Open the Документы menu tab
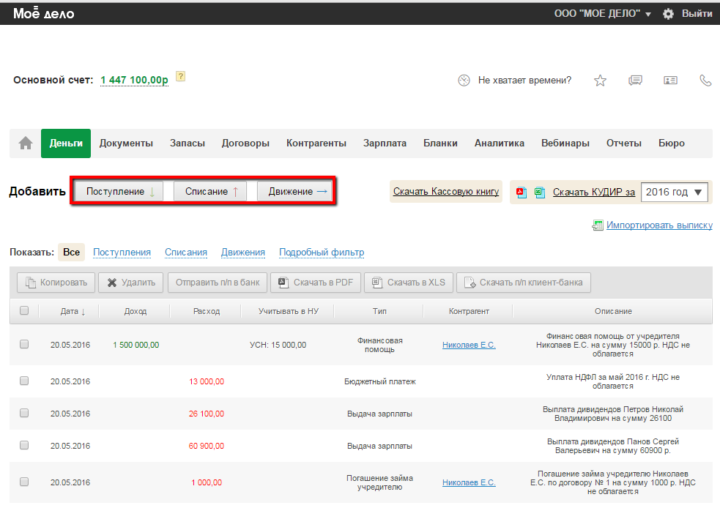Image resolution: width=720 pixels, height=508 pixels. [126, 143]
